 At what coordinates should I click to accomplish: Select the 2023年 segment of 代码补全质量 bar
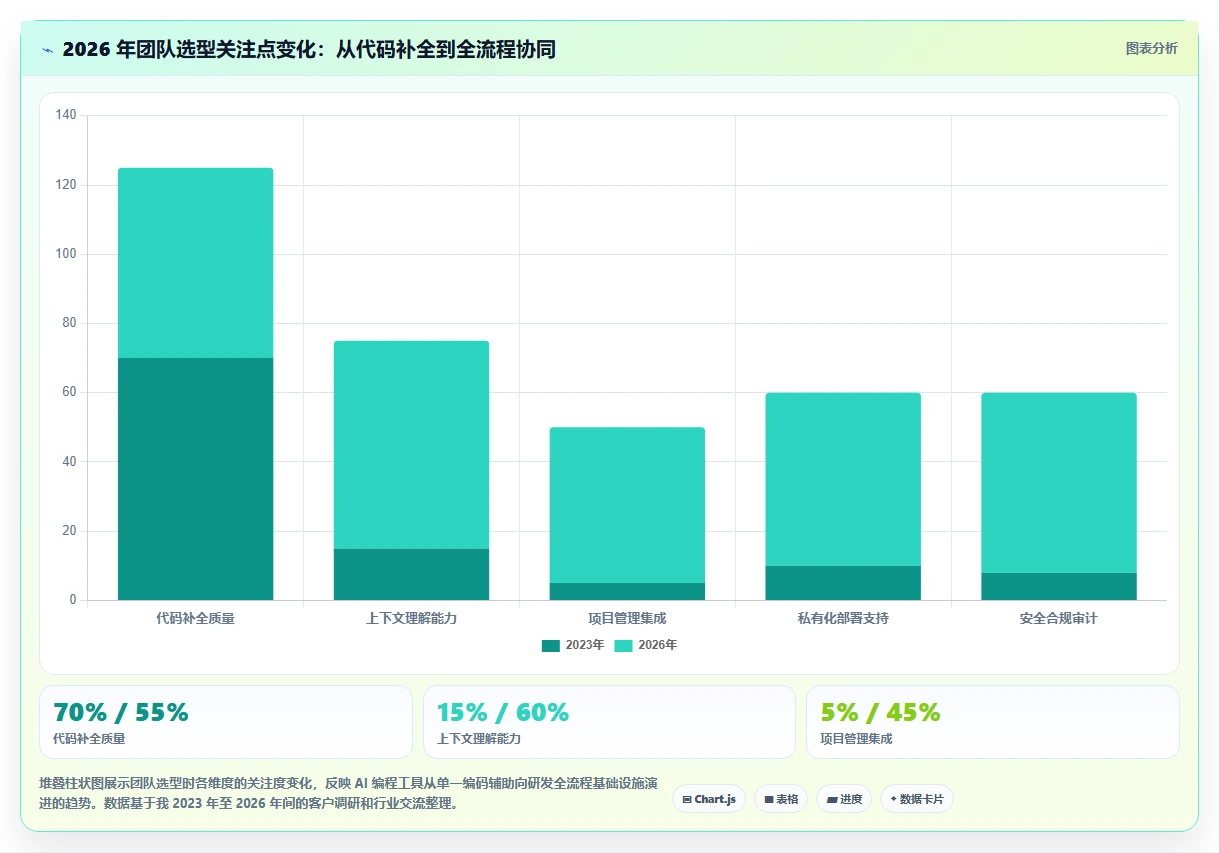point(196,479)
